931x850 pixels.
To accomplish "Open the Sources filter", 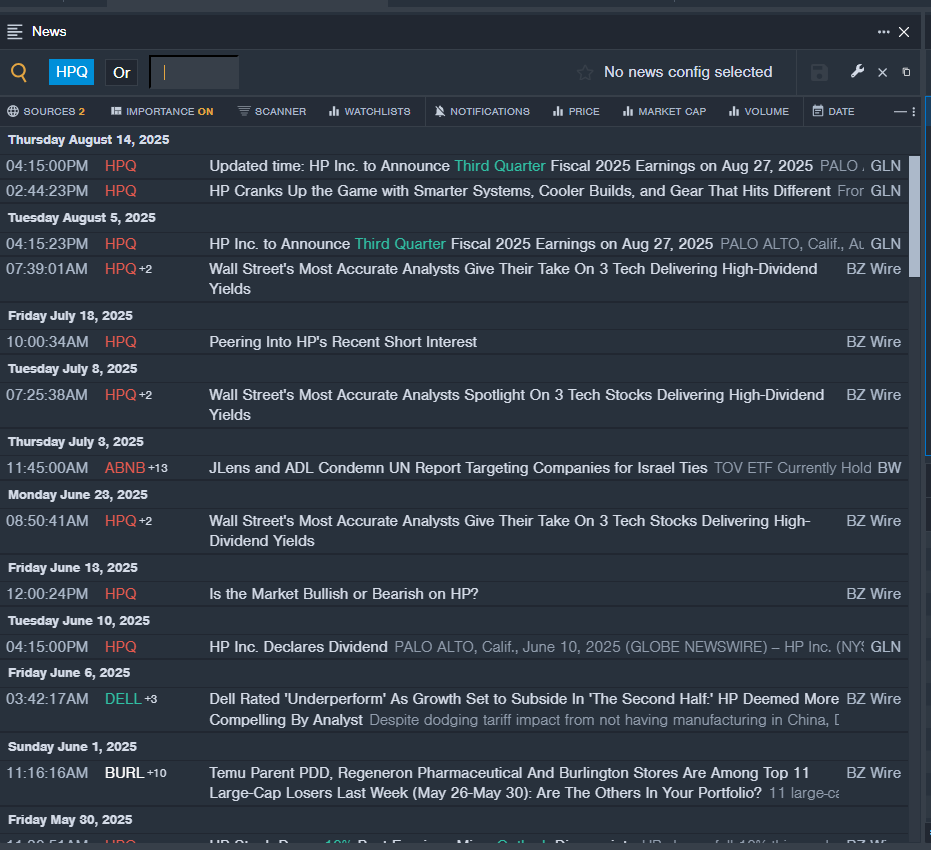I will [x=46, y=112].
